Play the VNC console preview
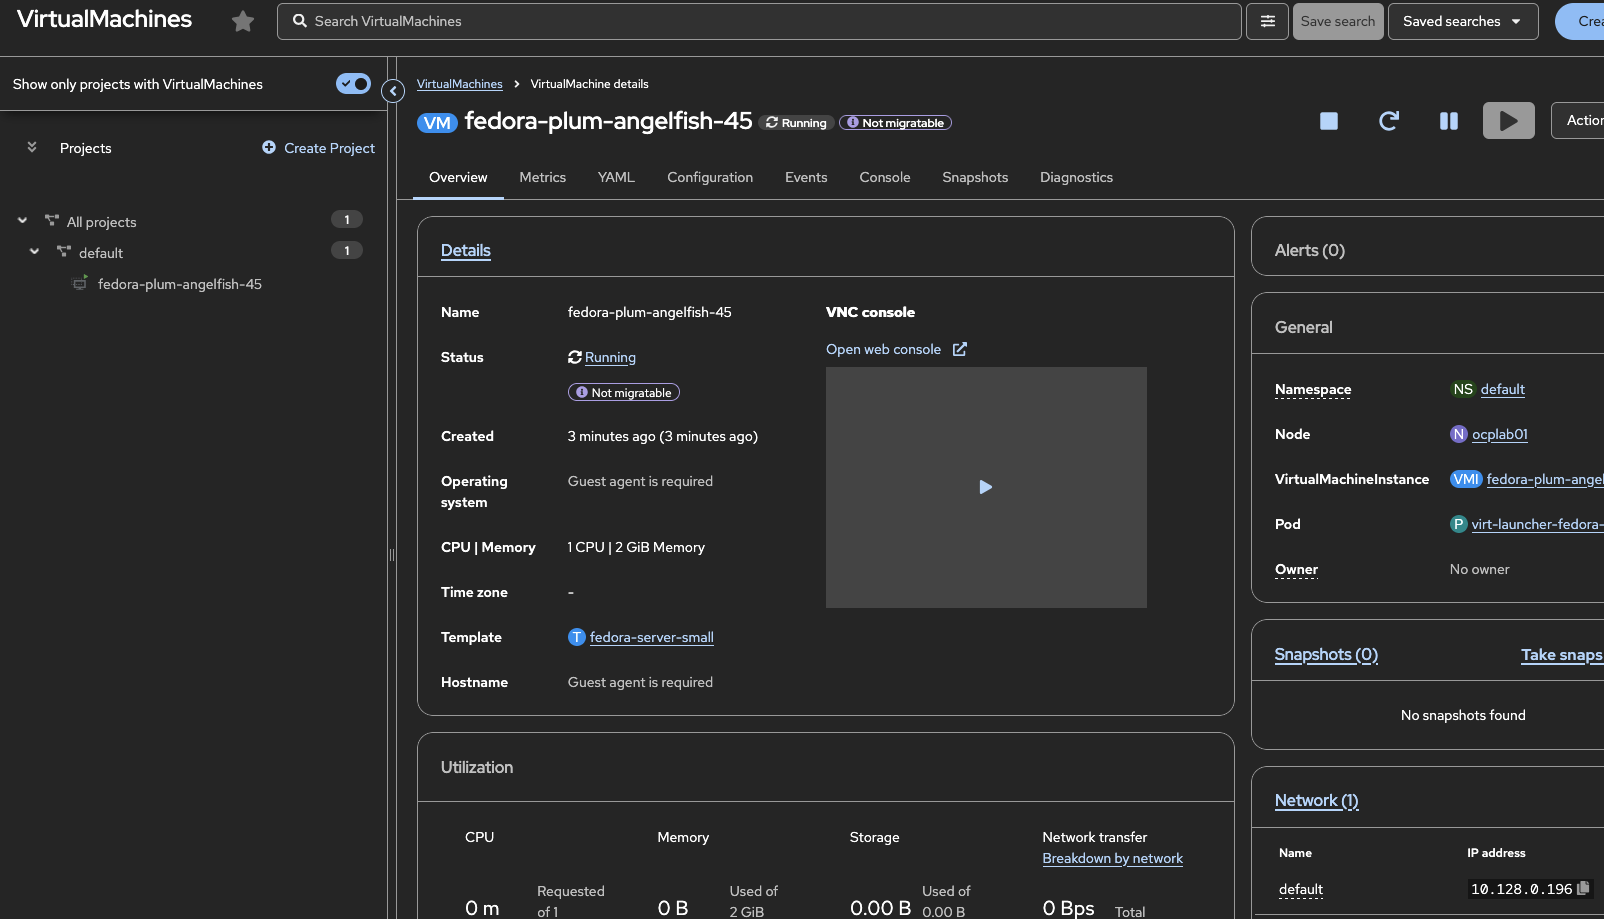1604x919 pixels. (986, 487)
